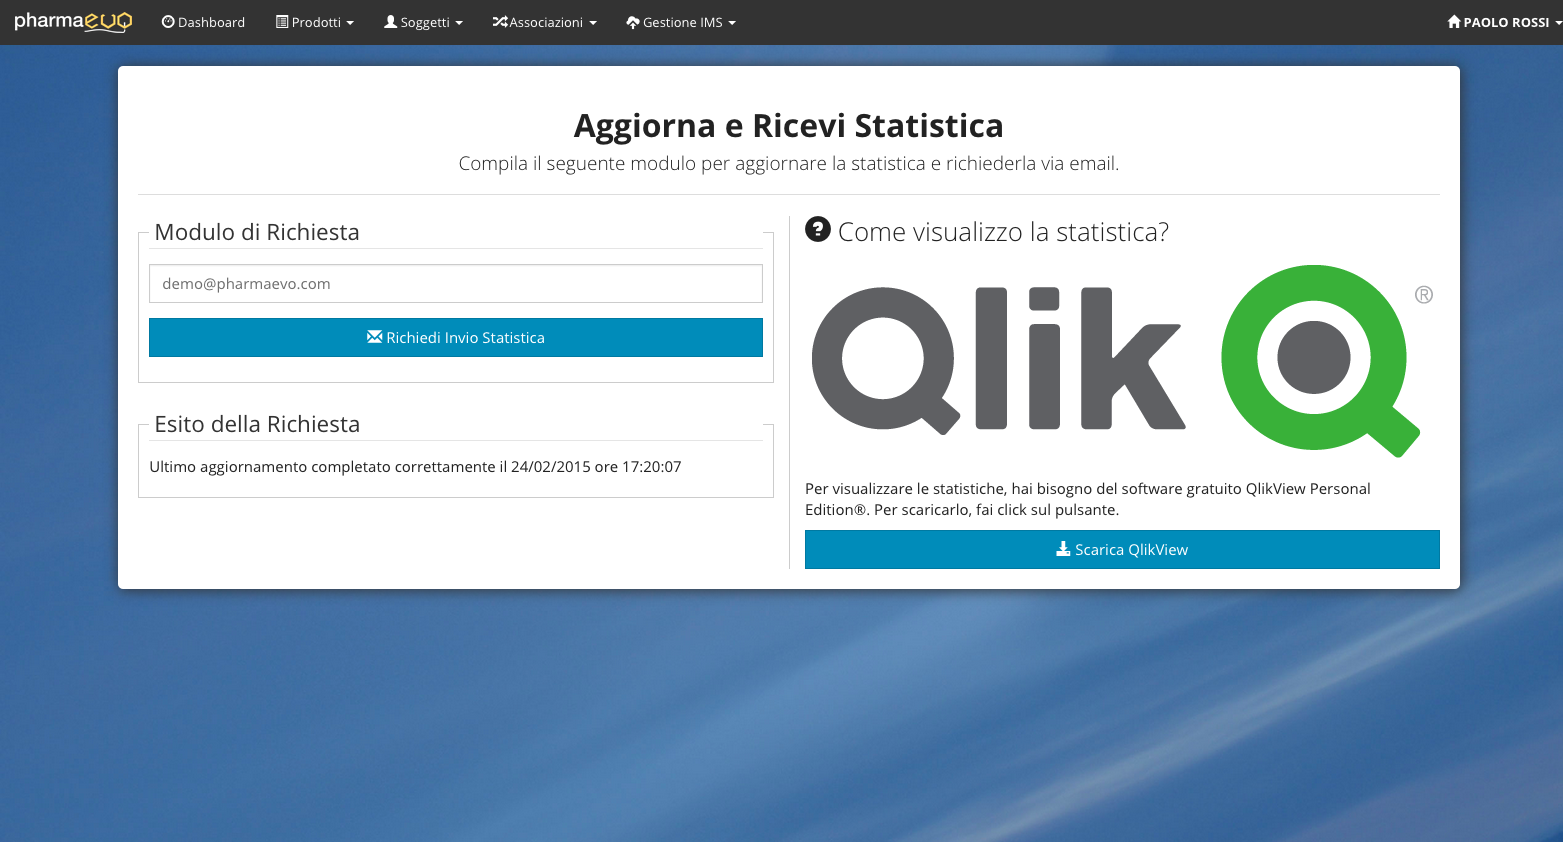Open the Dashboard menu item
The width and height of the screenshot is (1563, 842).
point(203,22)
